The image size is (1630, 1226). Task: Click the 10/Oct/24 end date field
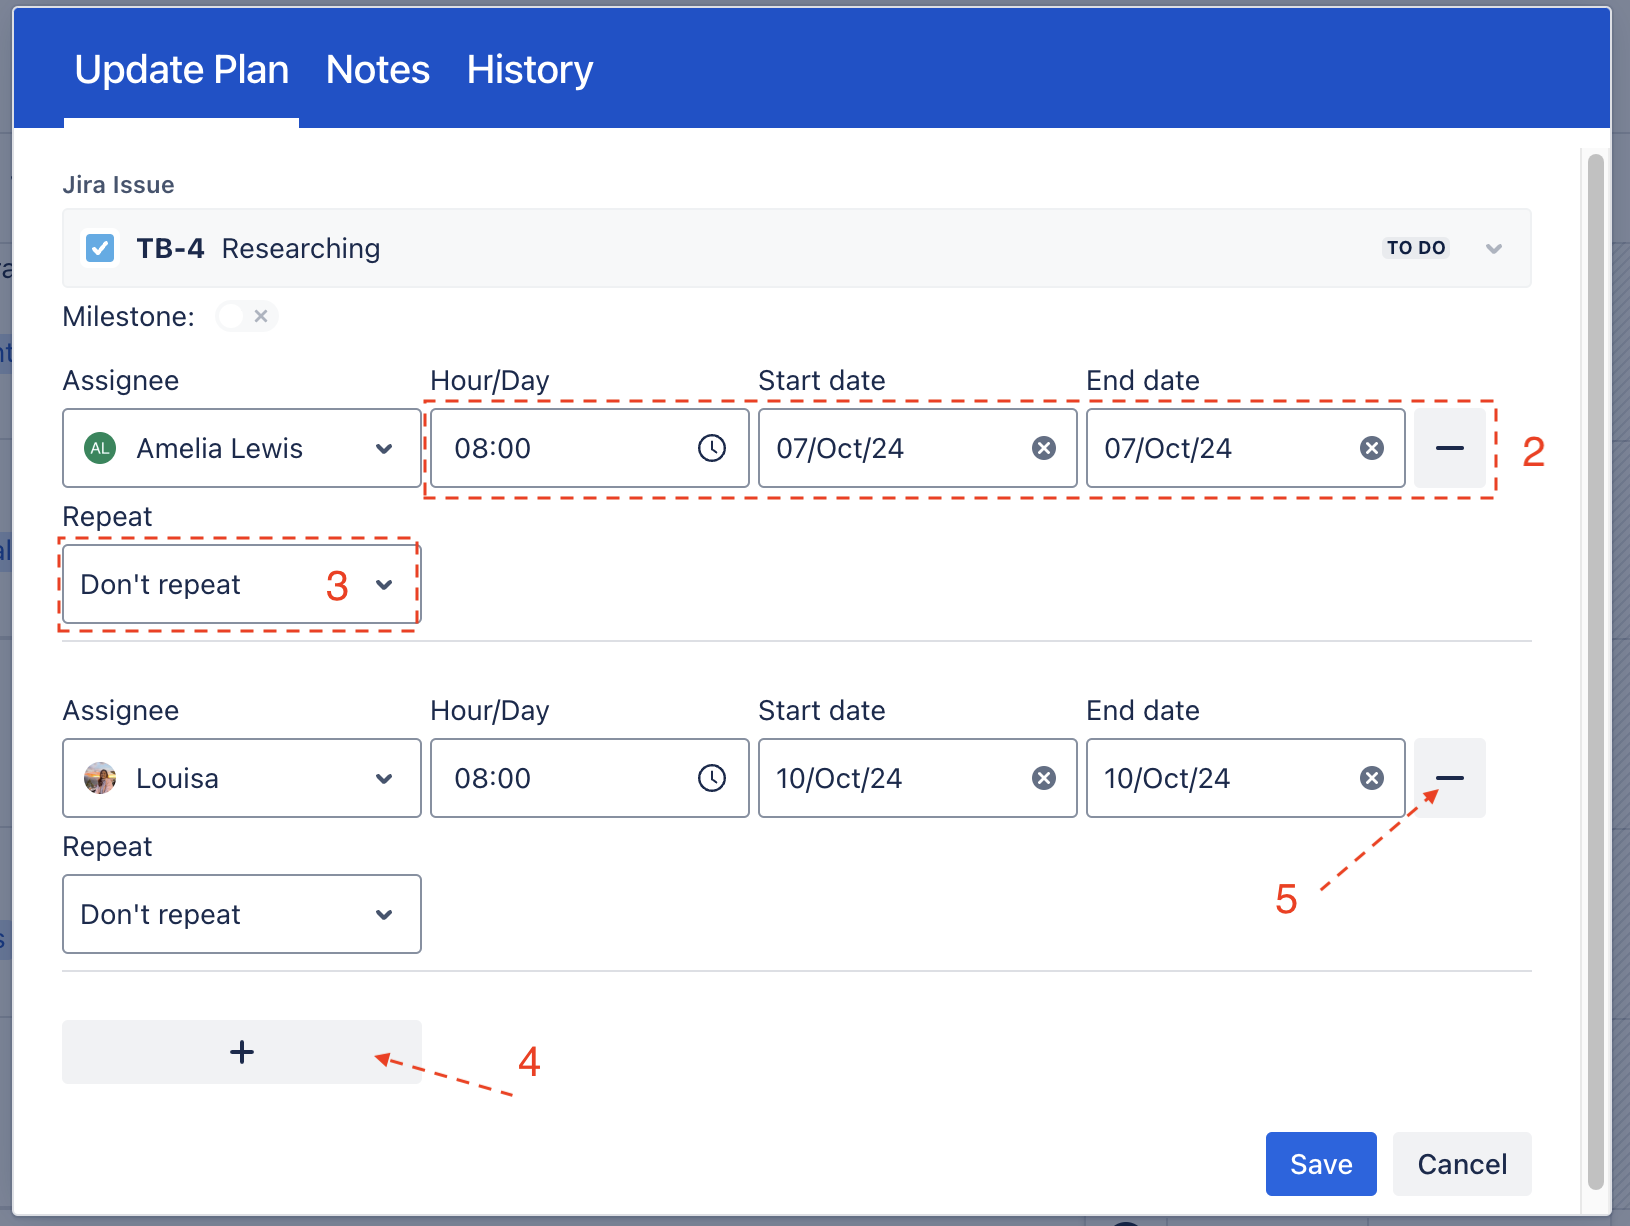(1246, 778)
